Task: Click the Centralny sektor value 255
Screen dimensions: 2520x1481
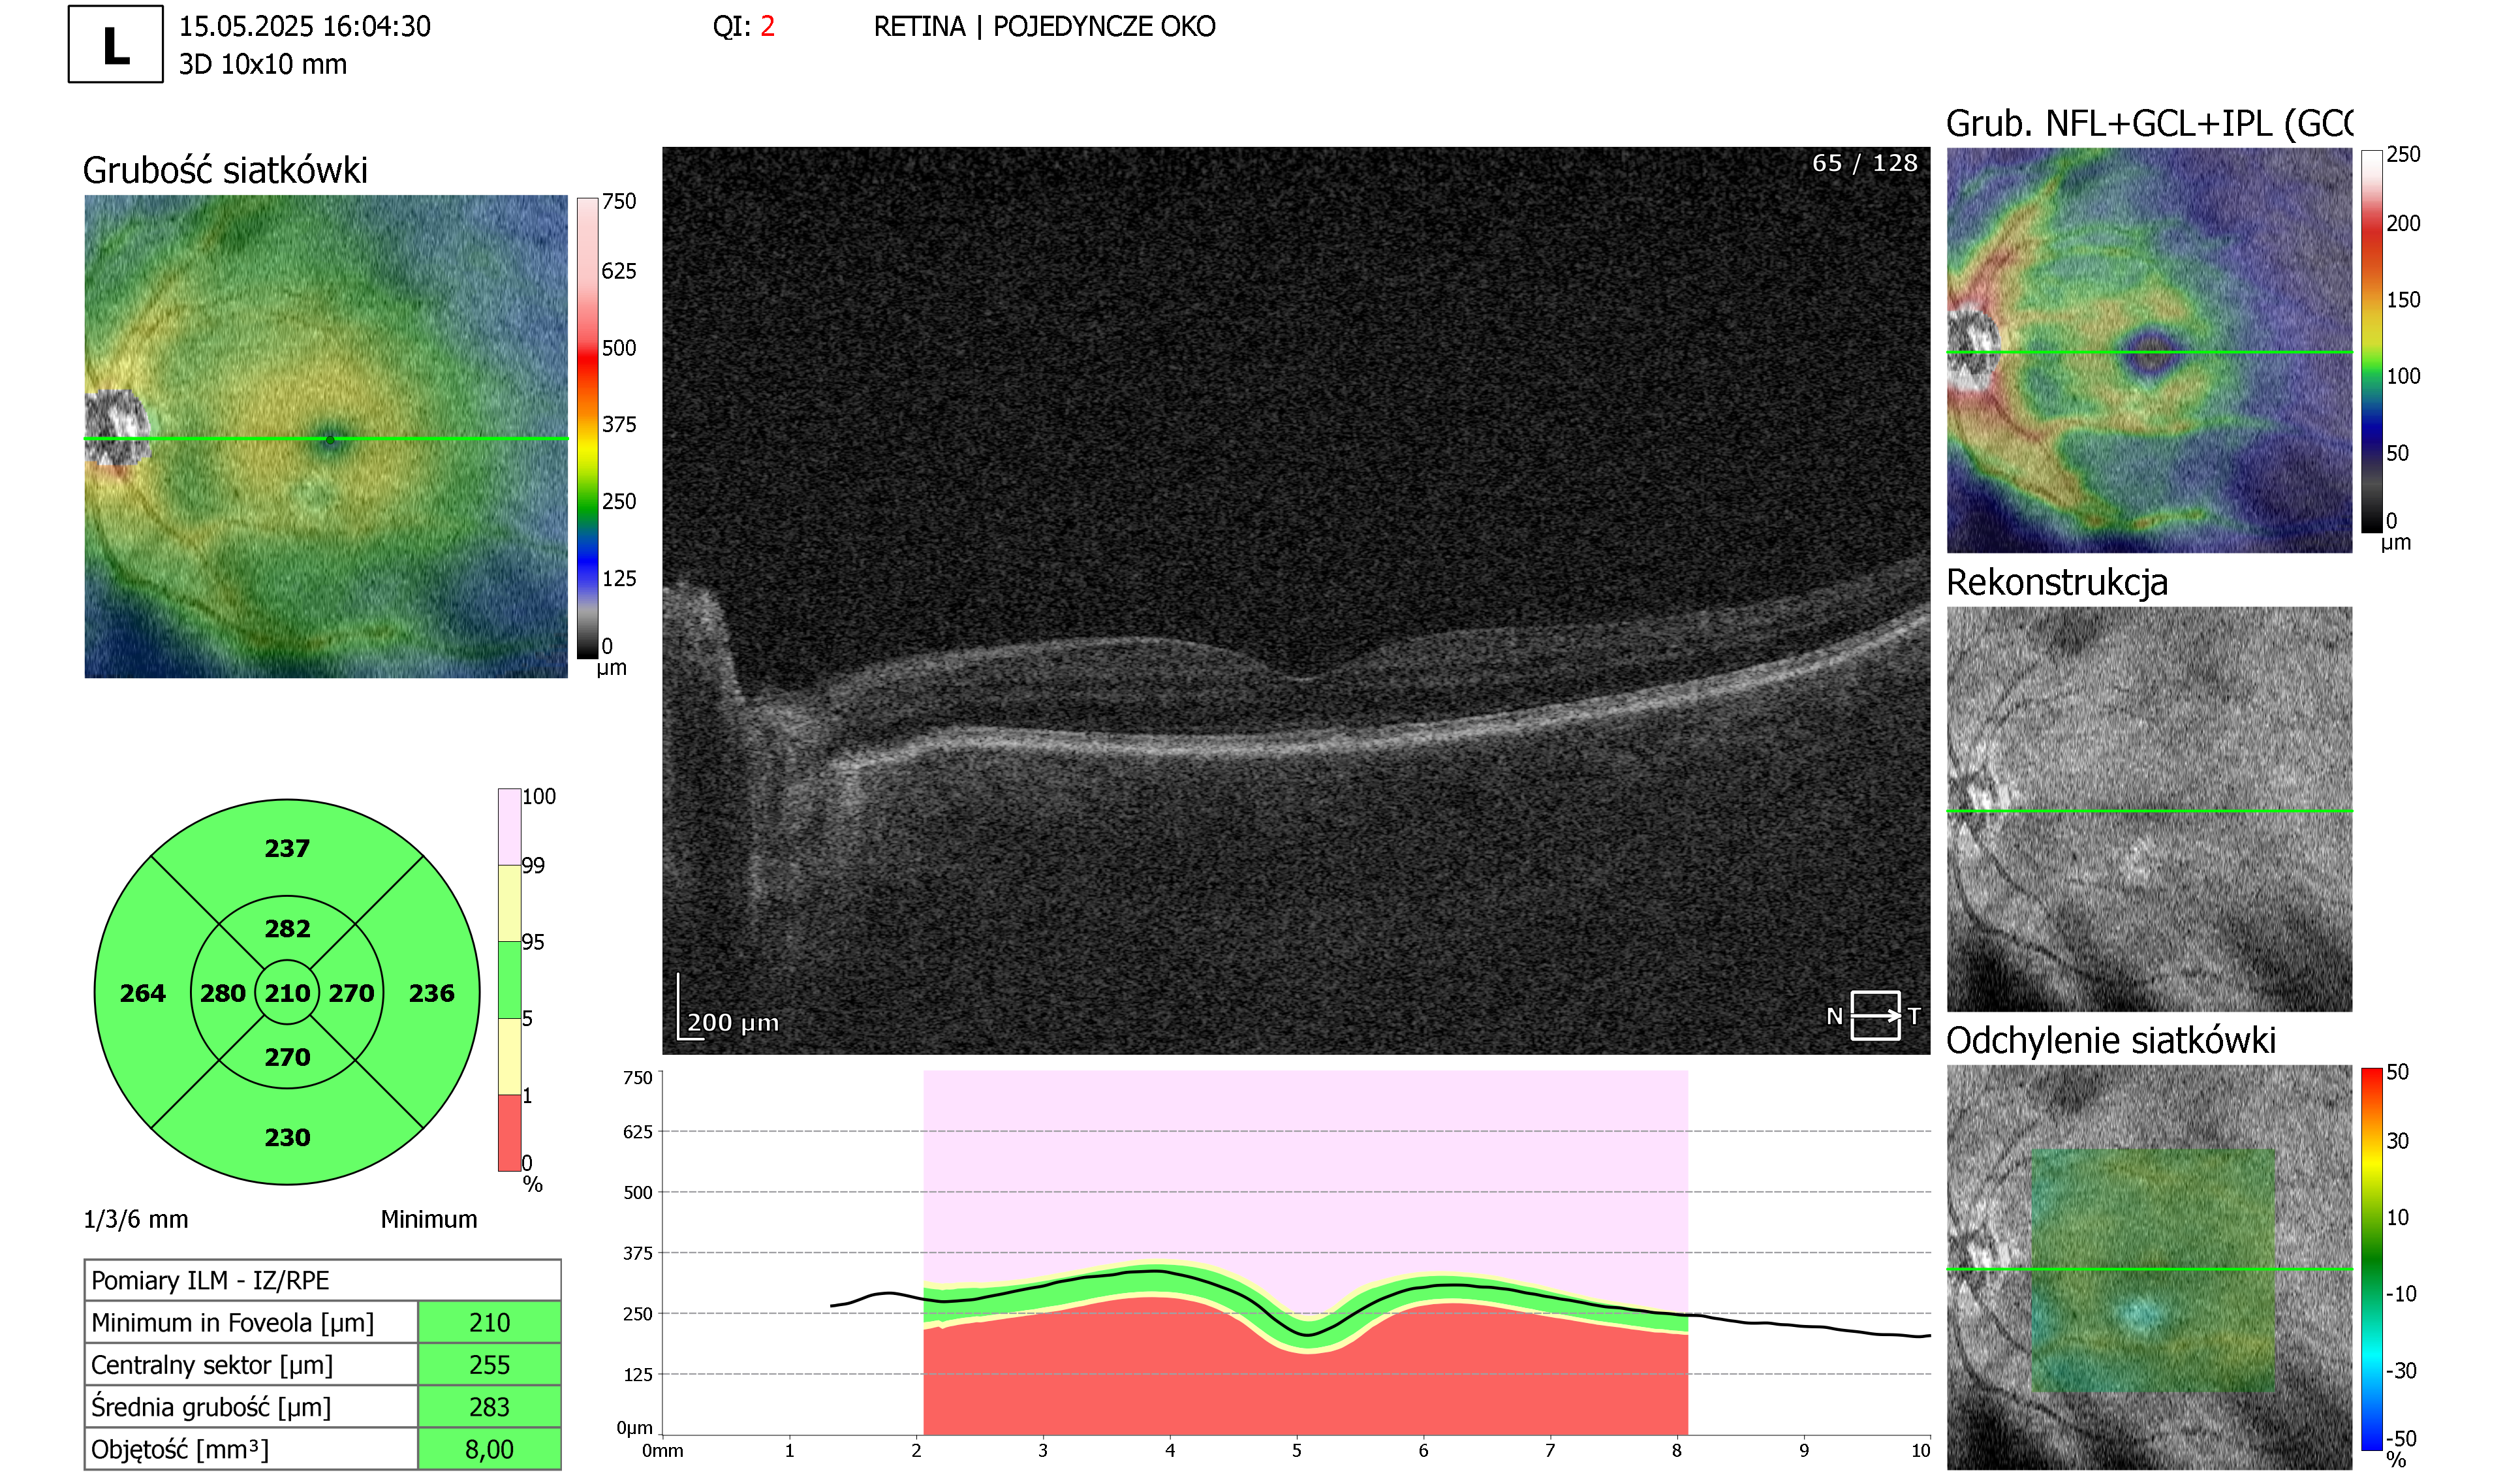Action: (489, 1364)
